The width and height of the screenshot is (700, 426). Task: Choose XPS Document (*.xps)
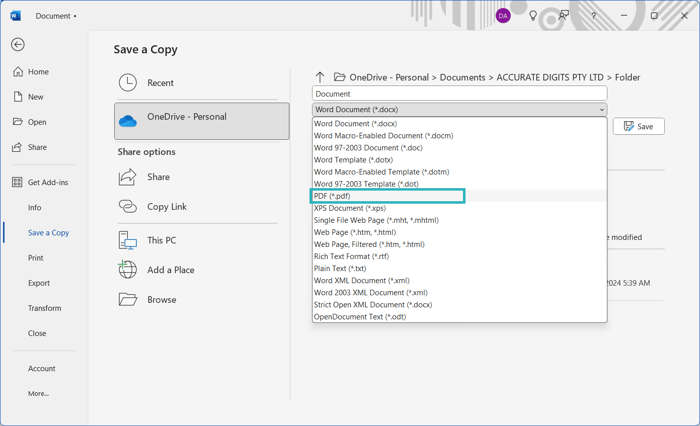459,208
